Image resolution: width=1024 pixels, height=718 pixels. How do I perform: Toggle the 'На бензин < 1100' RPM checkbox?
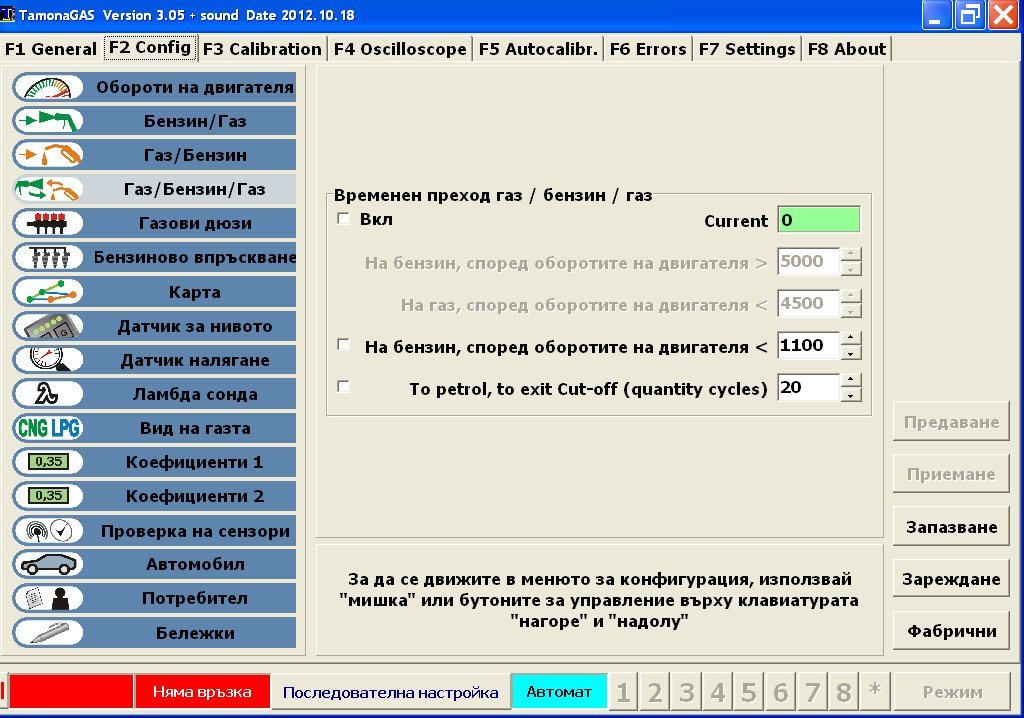click(344, 345)
